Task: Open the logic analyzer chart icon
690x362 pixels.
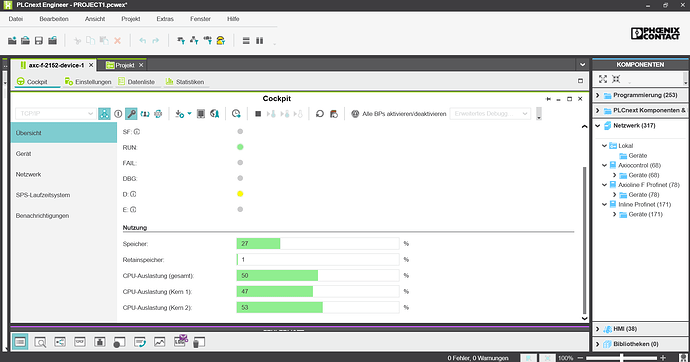Action: point(159,342)
